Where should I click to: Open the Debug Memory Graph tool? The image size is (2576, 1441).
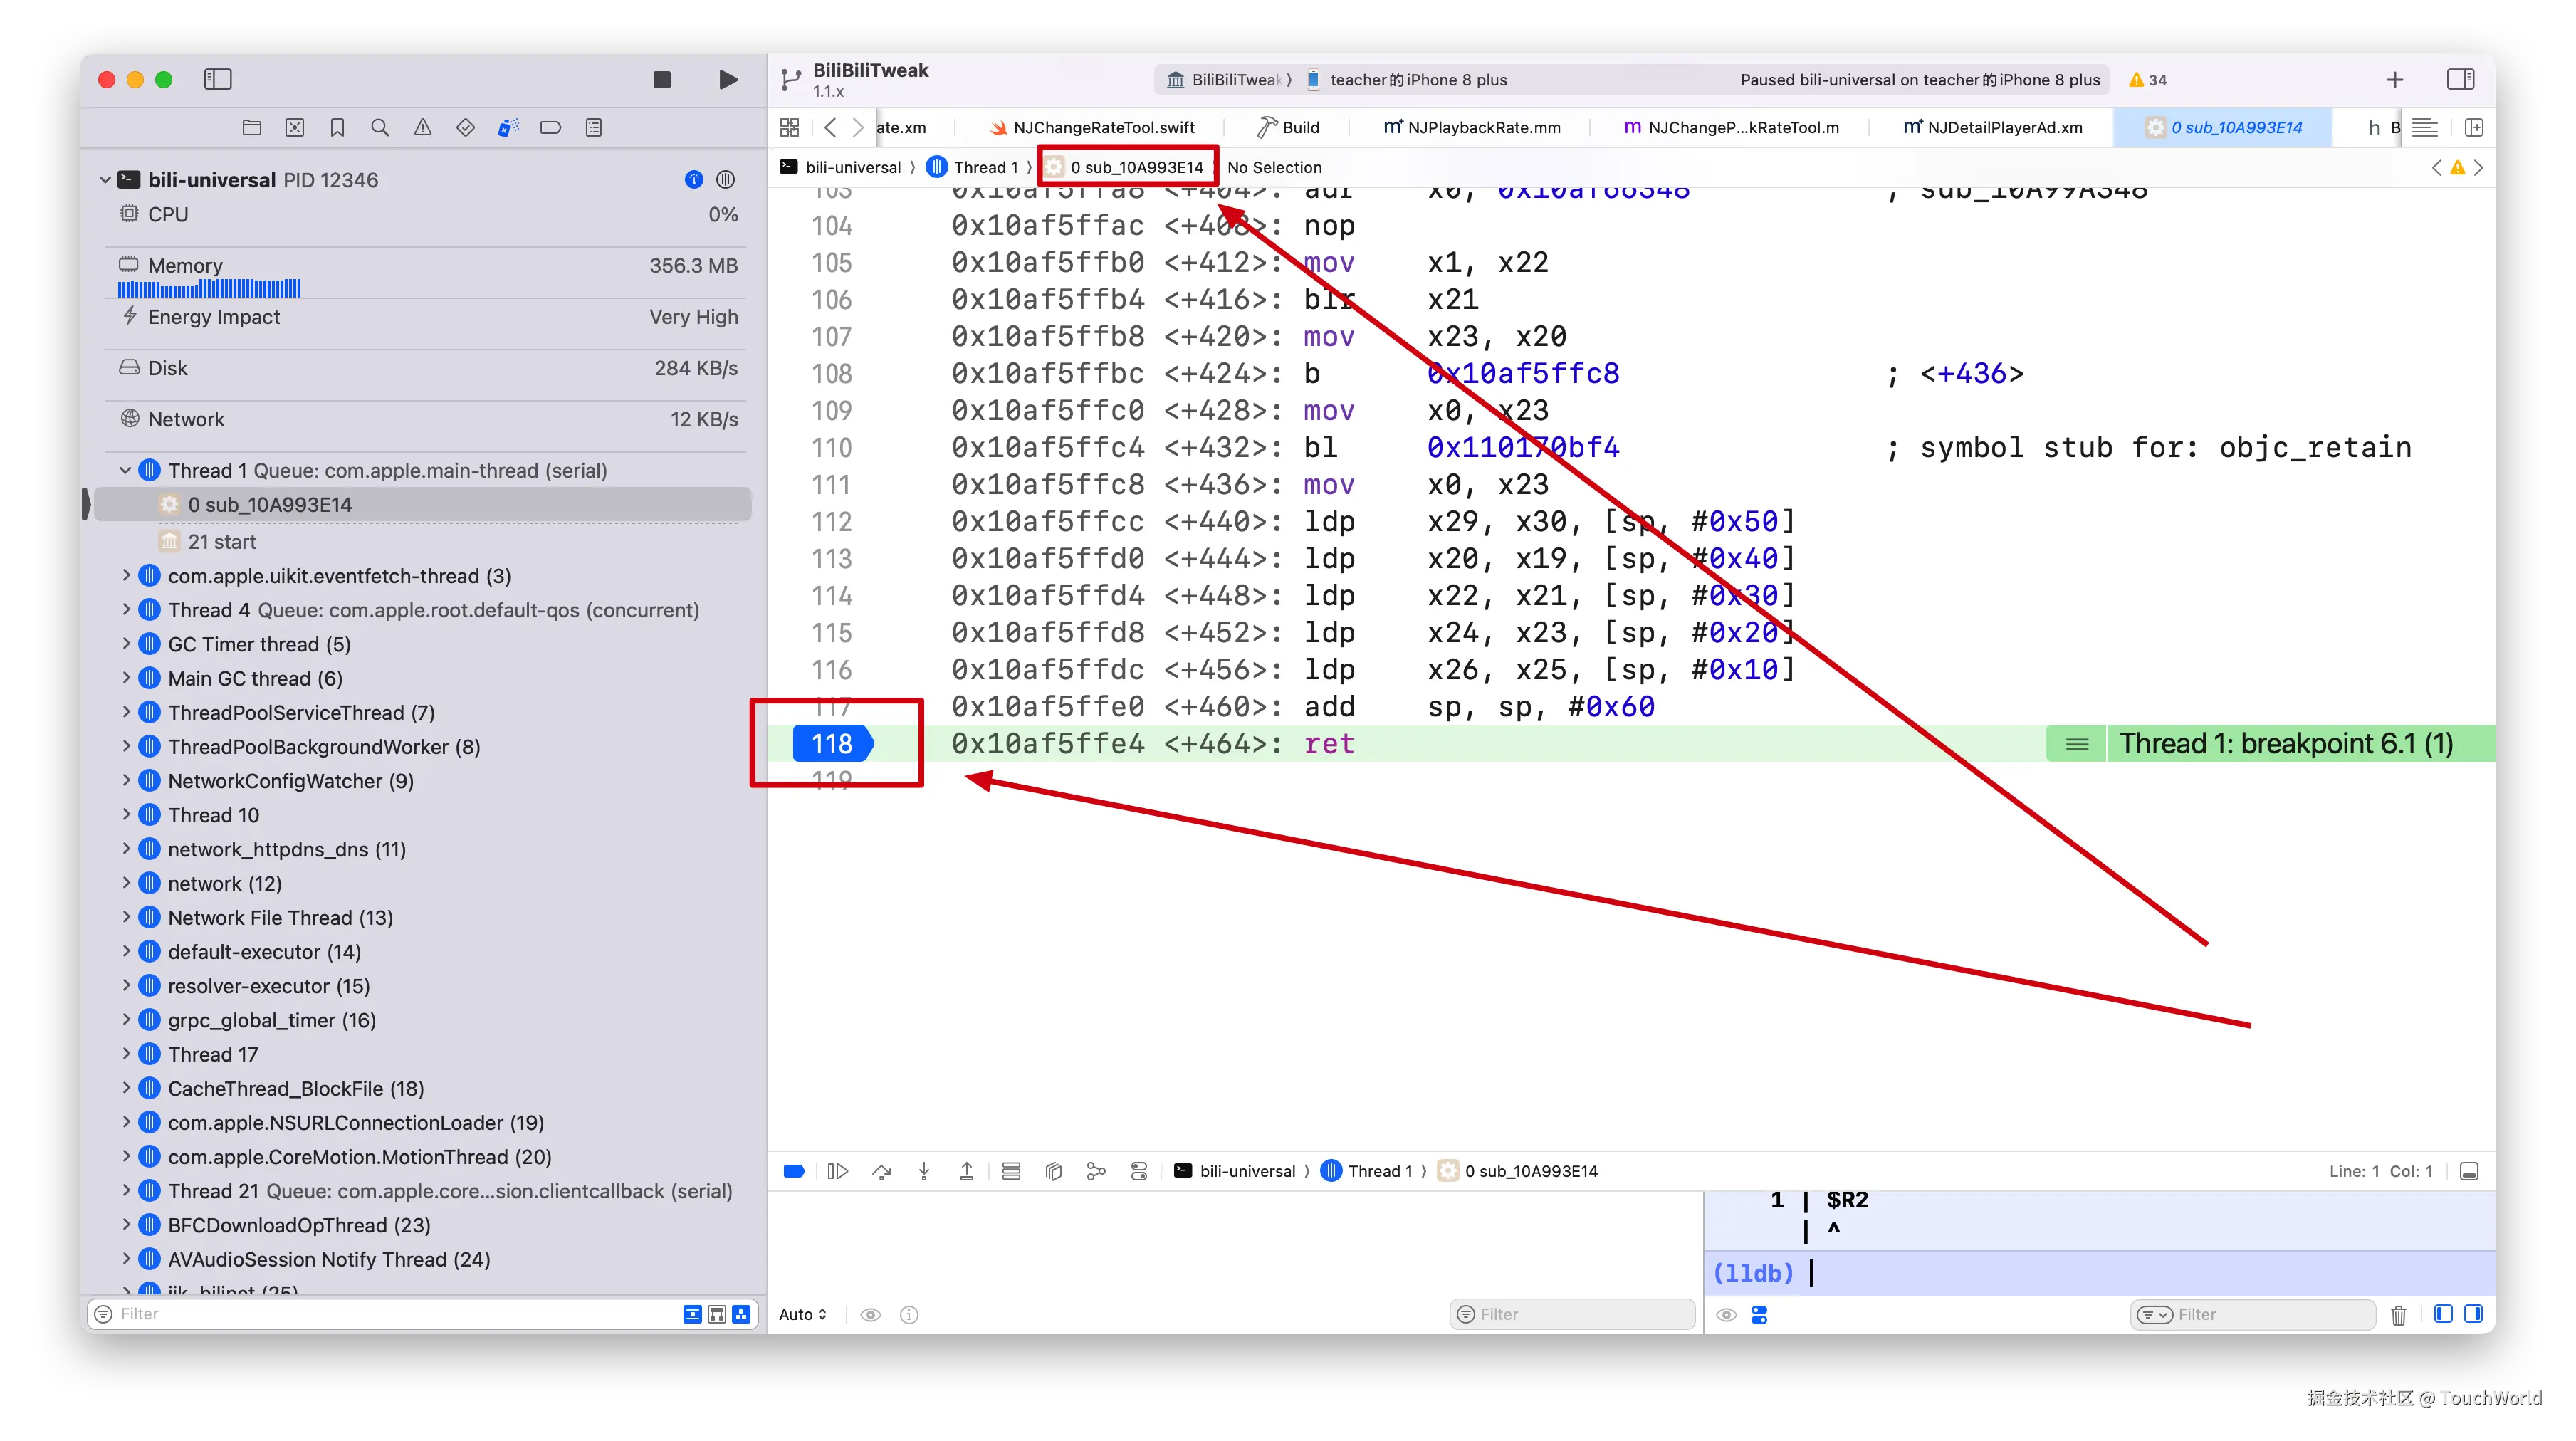point(1096,1171)
